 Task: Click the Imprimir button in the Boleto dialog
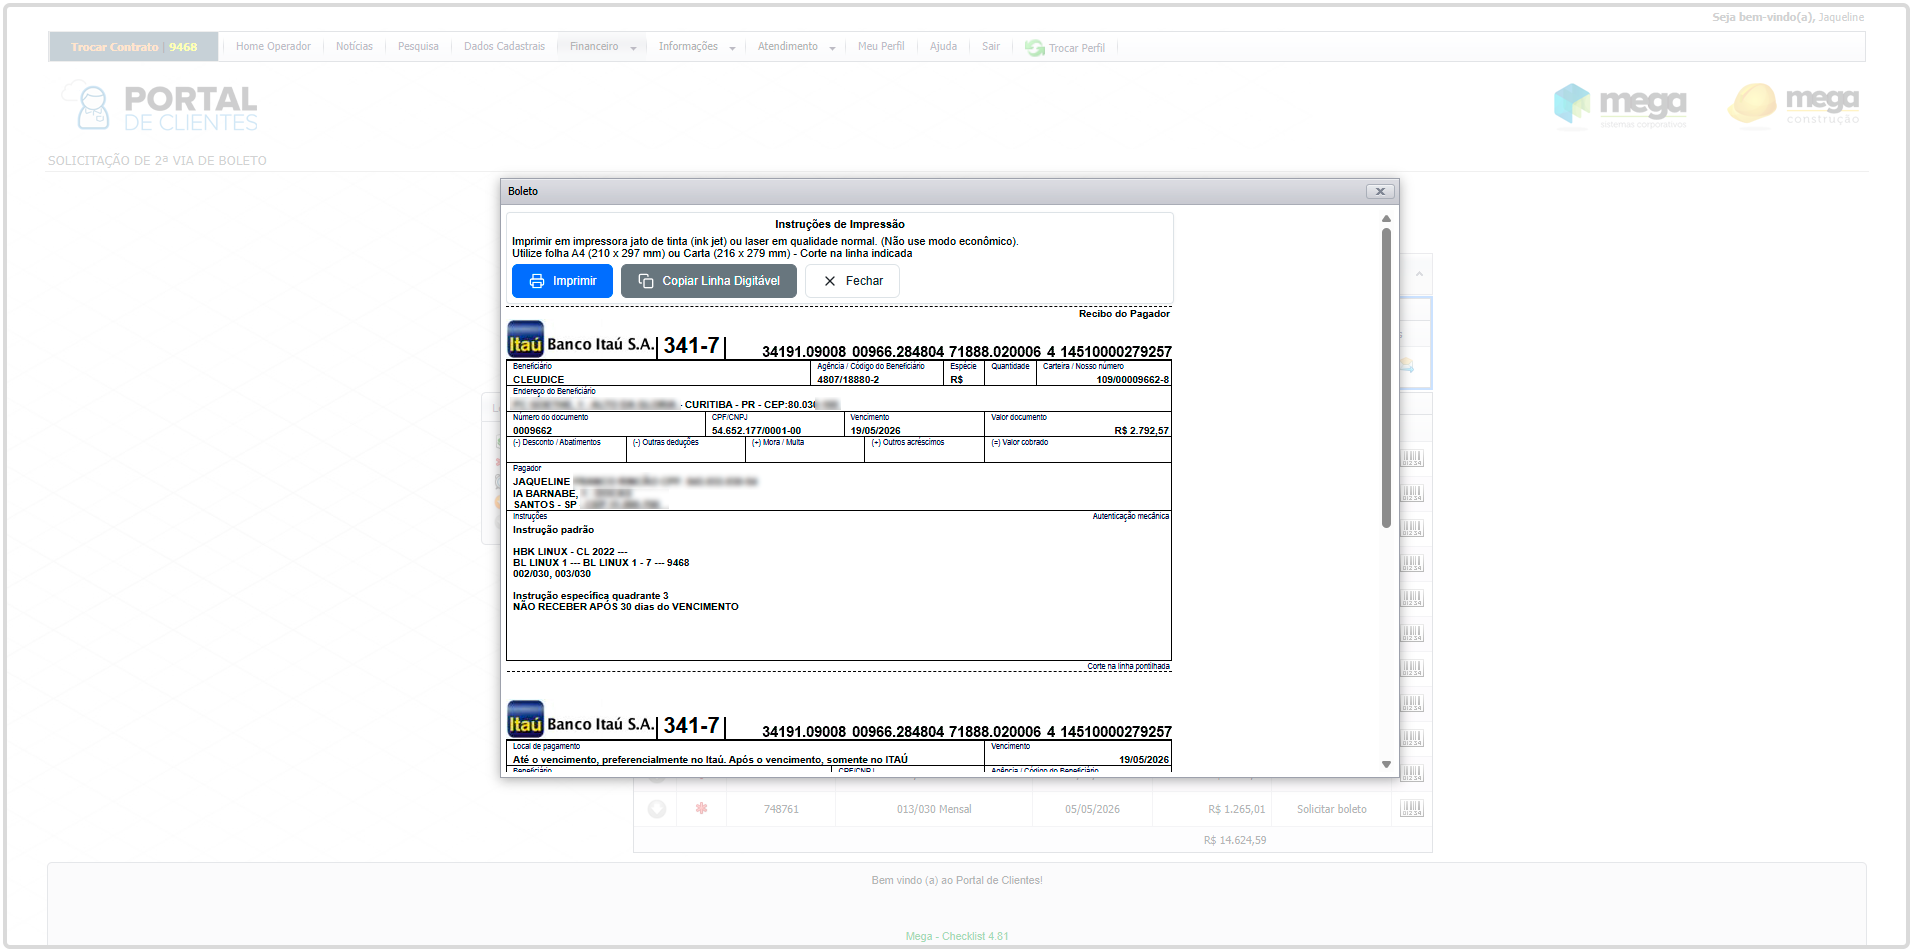pyautogui.click(x=562, y=281)
